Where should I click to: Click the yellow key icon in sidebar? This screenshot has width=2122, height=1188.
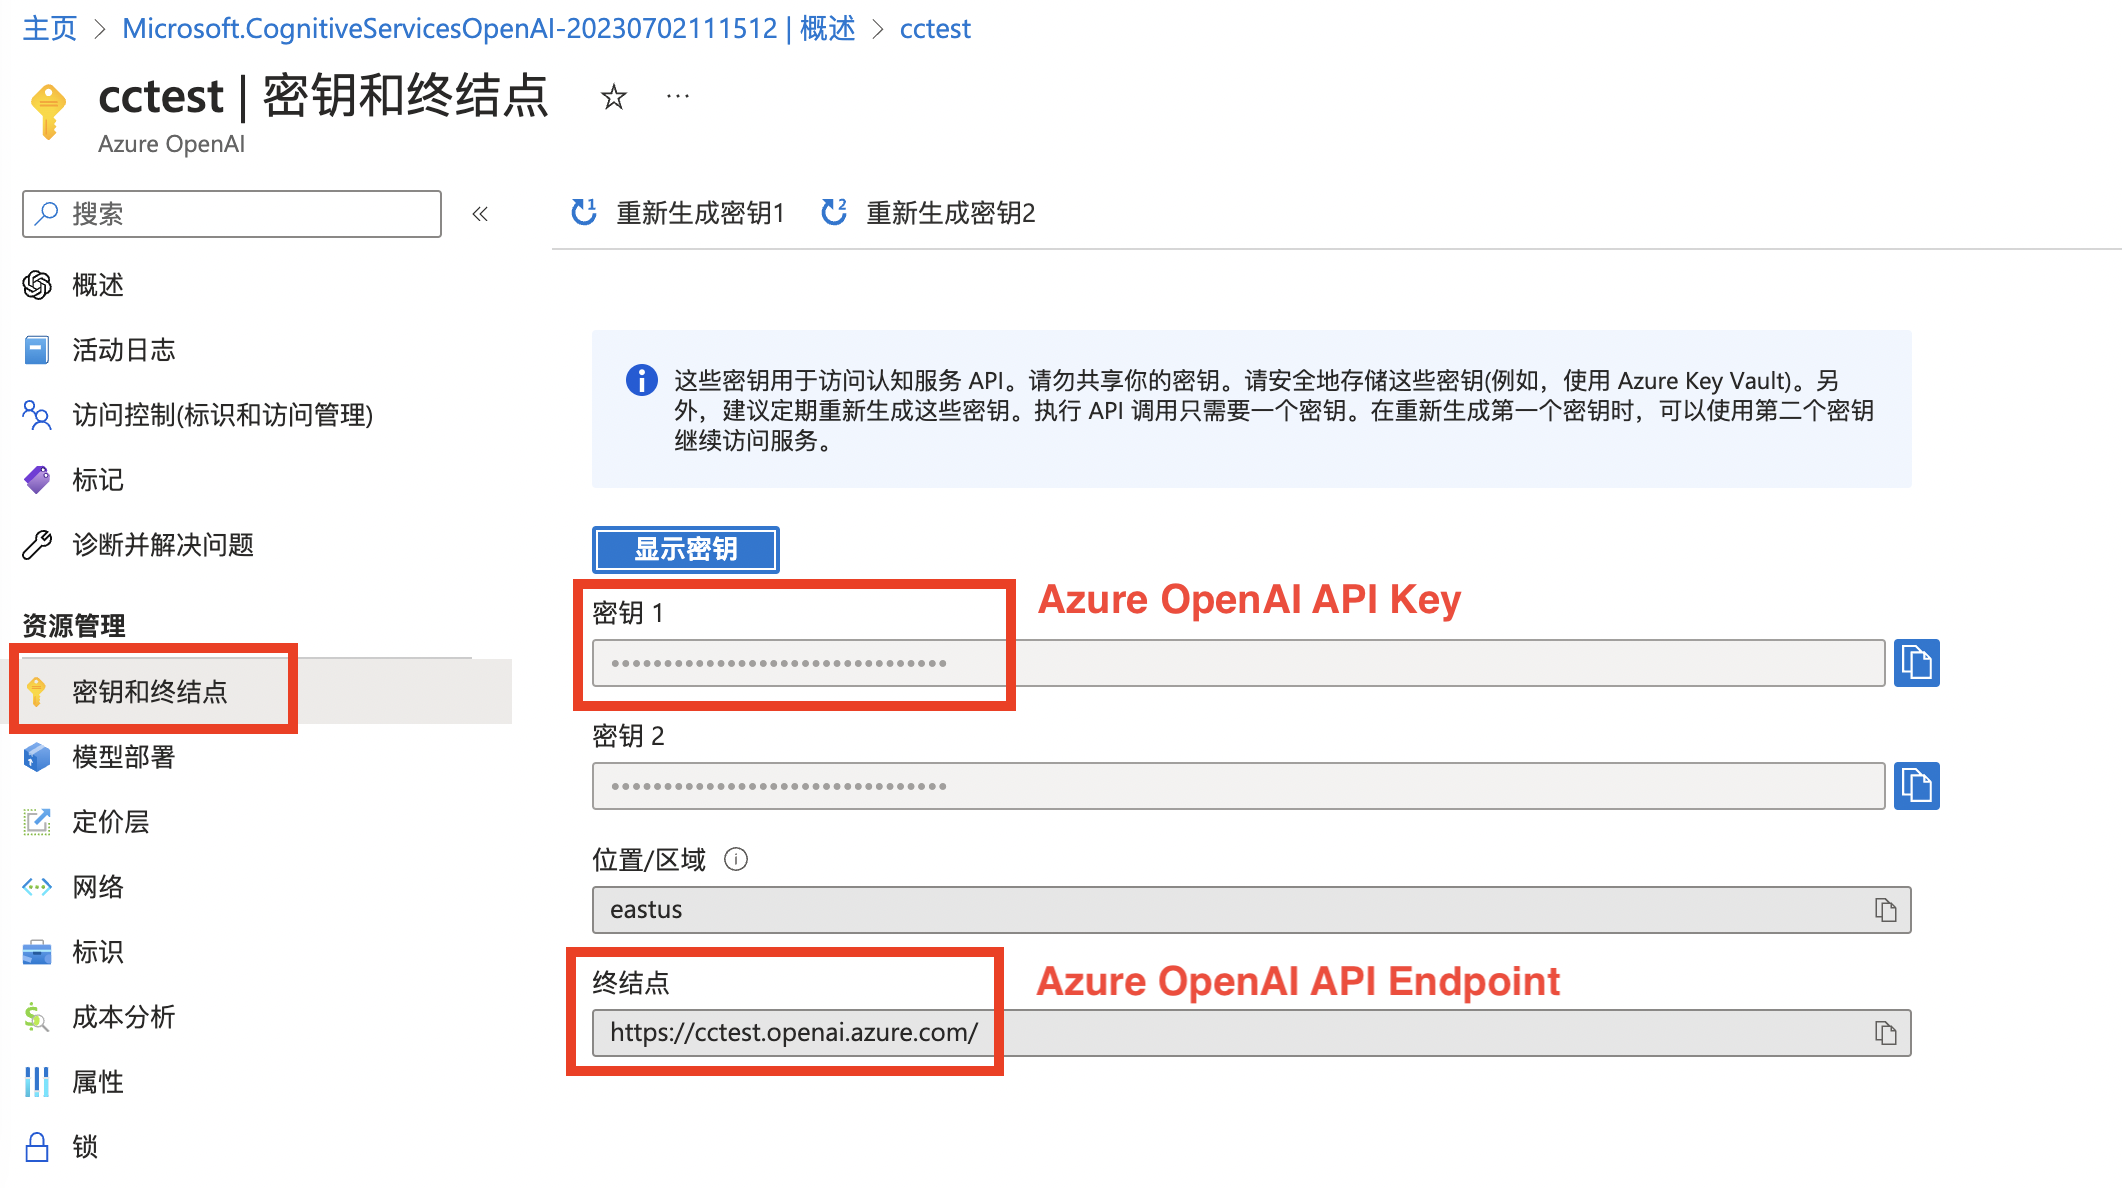click(37, 691)
